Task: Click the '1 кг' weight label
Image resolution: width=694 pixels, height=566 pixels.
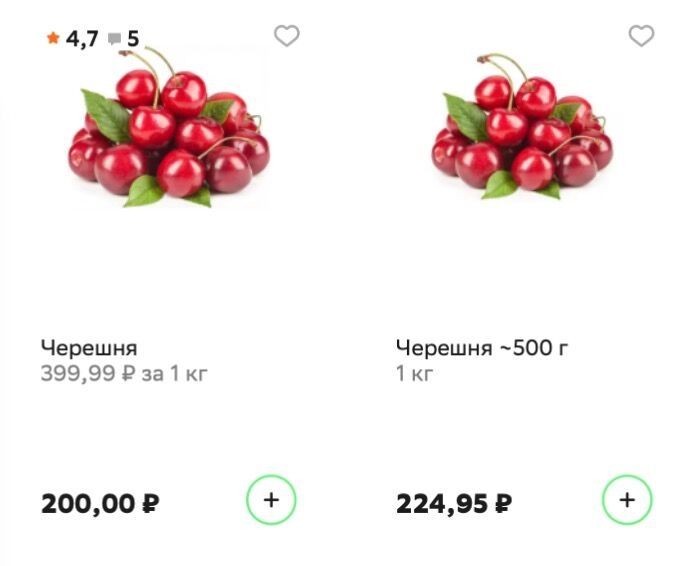Action: 414,374
